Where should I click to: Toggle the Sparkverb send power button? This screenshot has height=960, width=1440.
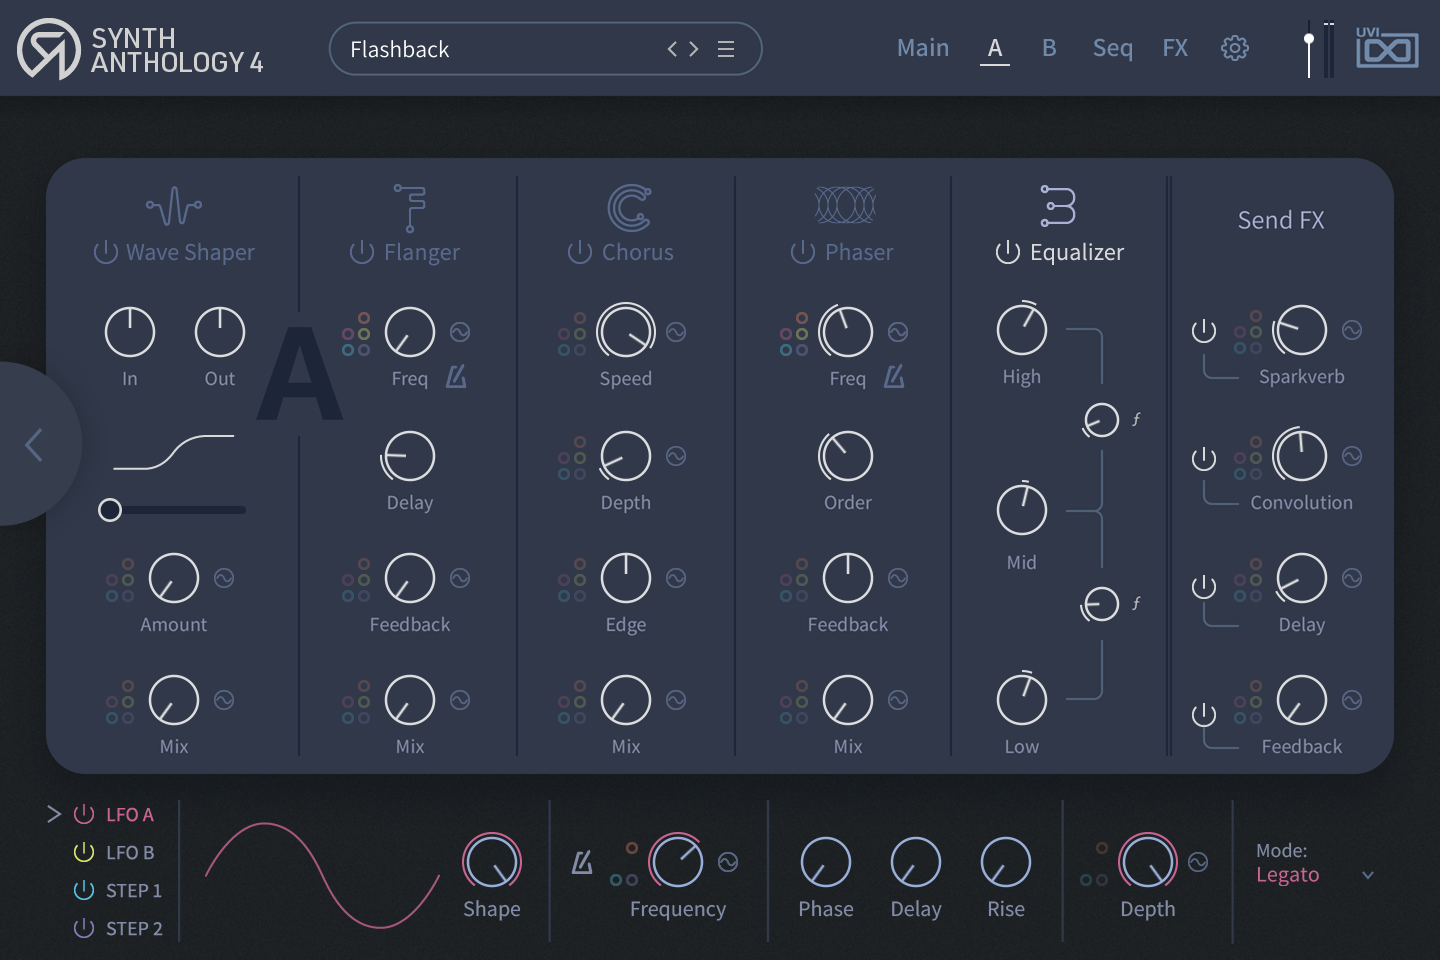point(1204,329)
